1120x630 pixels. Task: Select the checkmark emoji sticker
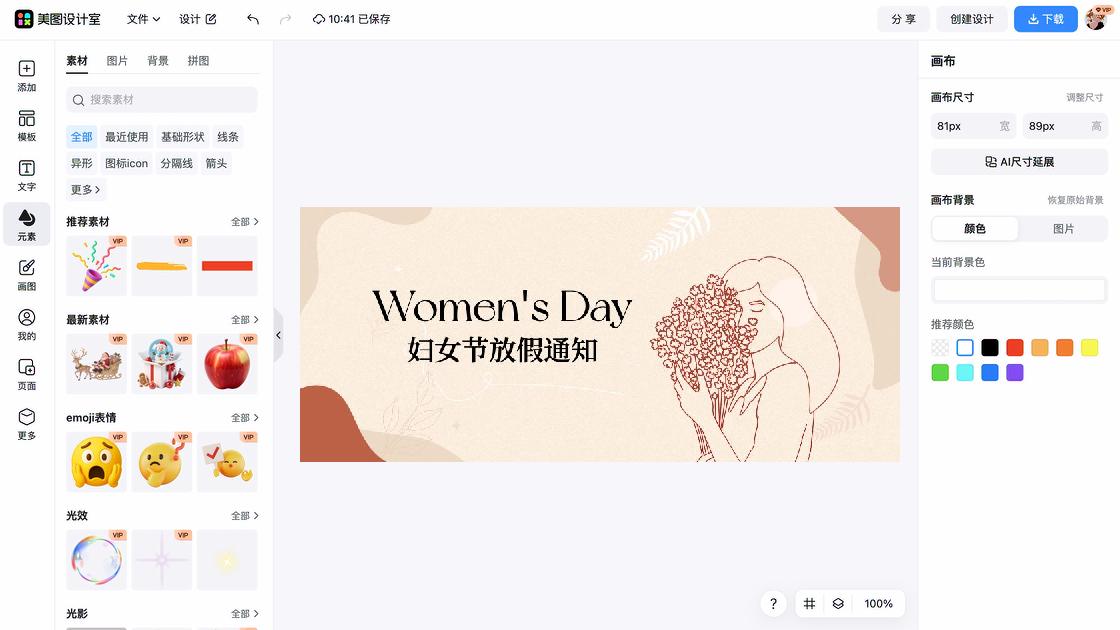(x=227, y=461)
